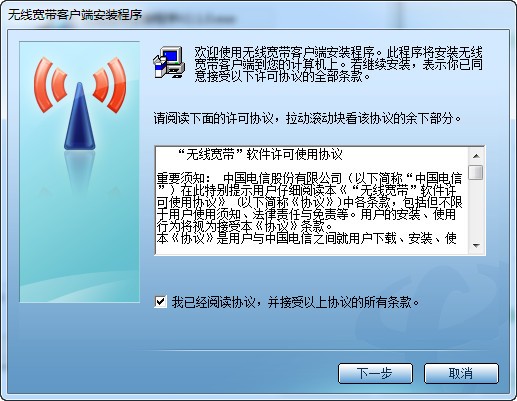
Task: Click inside the license agreement text box
Action: tap(312, 201)
